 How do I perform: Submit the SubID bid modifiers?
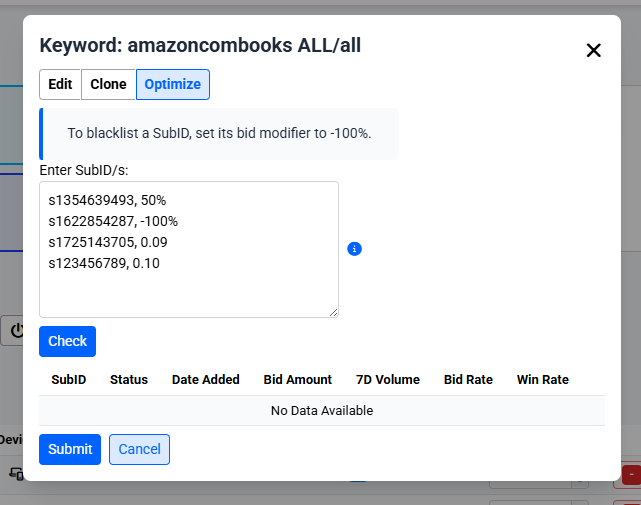[x=70, y=449]
